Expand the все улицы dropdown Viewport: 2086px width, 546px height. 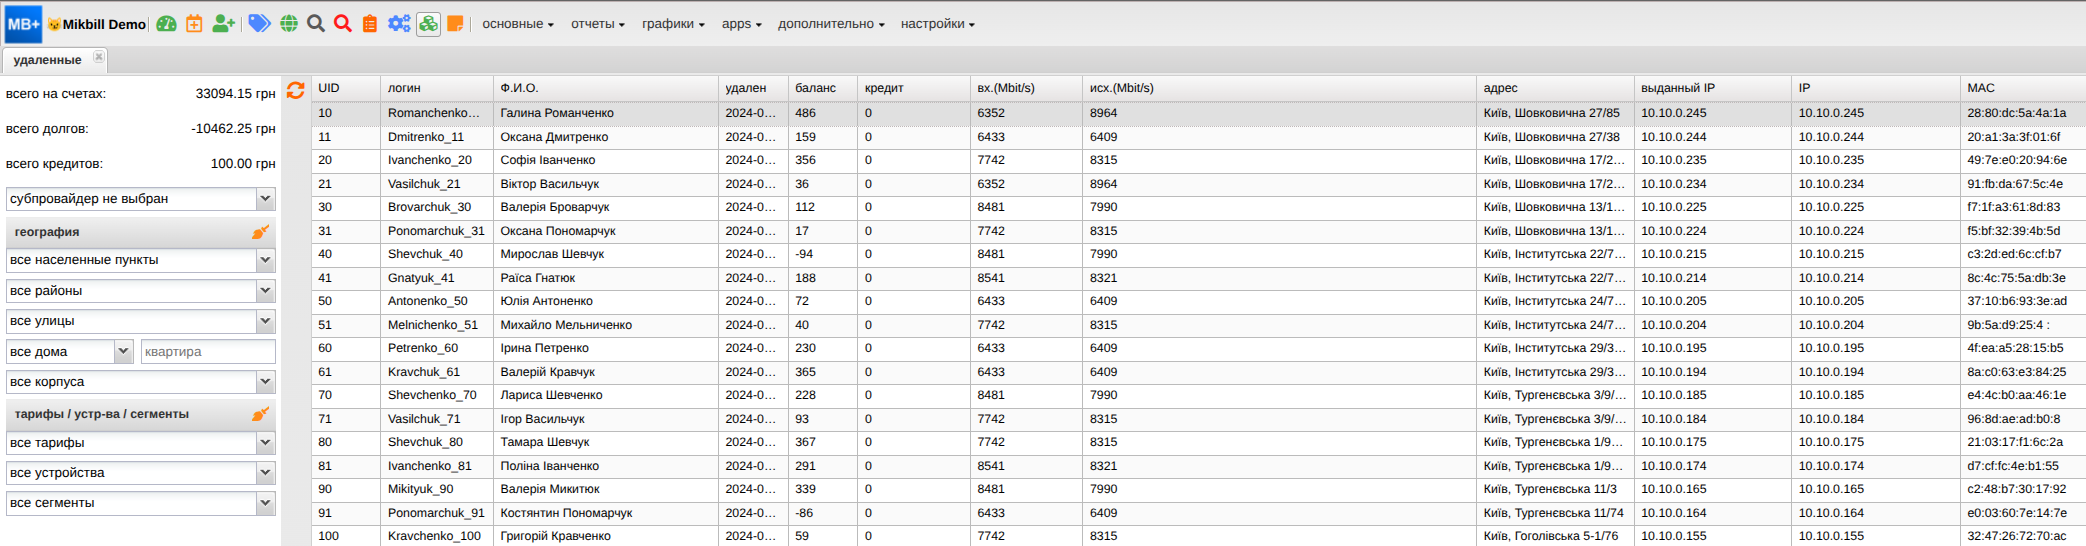[265, 321]
